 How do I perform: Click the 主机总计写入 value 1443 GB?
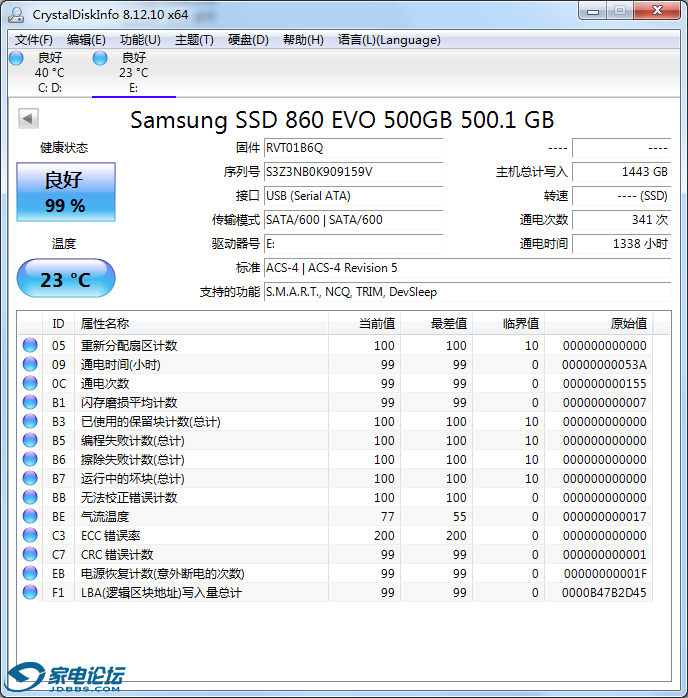click(x=622, y=172)
